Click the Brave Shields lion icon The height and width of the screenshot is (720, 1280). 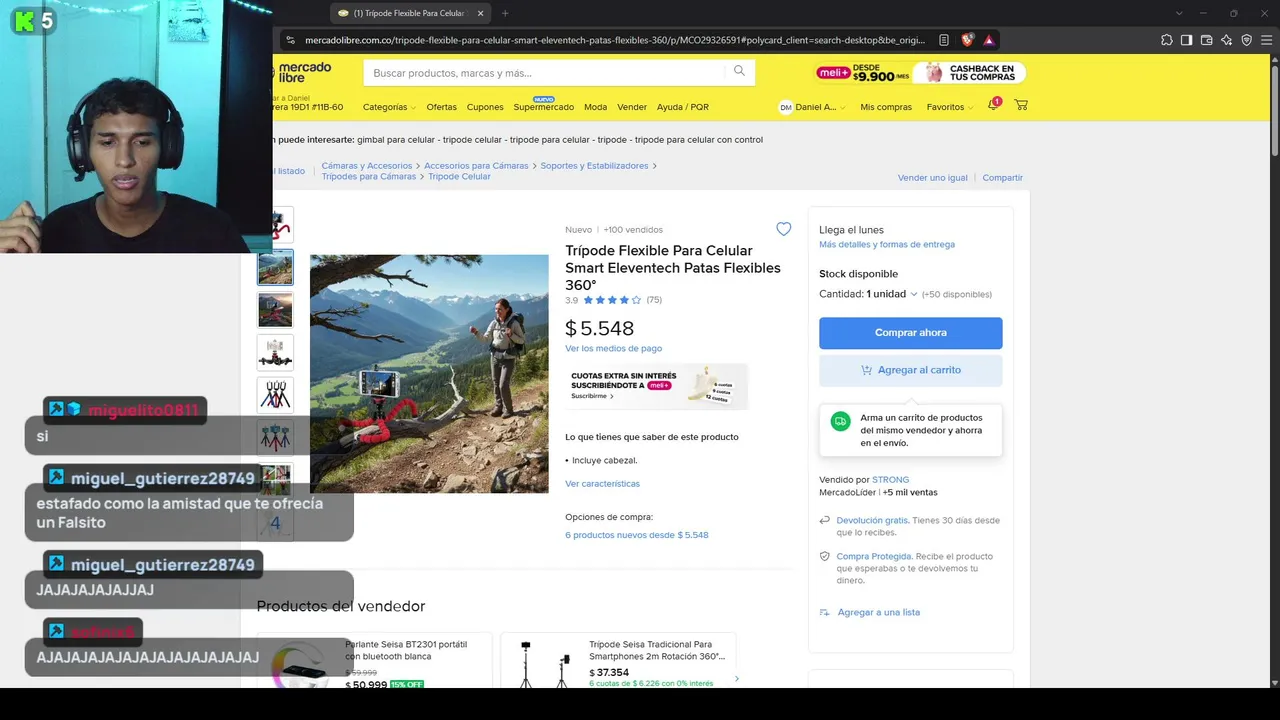coord(967,40)
